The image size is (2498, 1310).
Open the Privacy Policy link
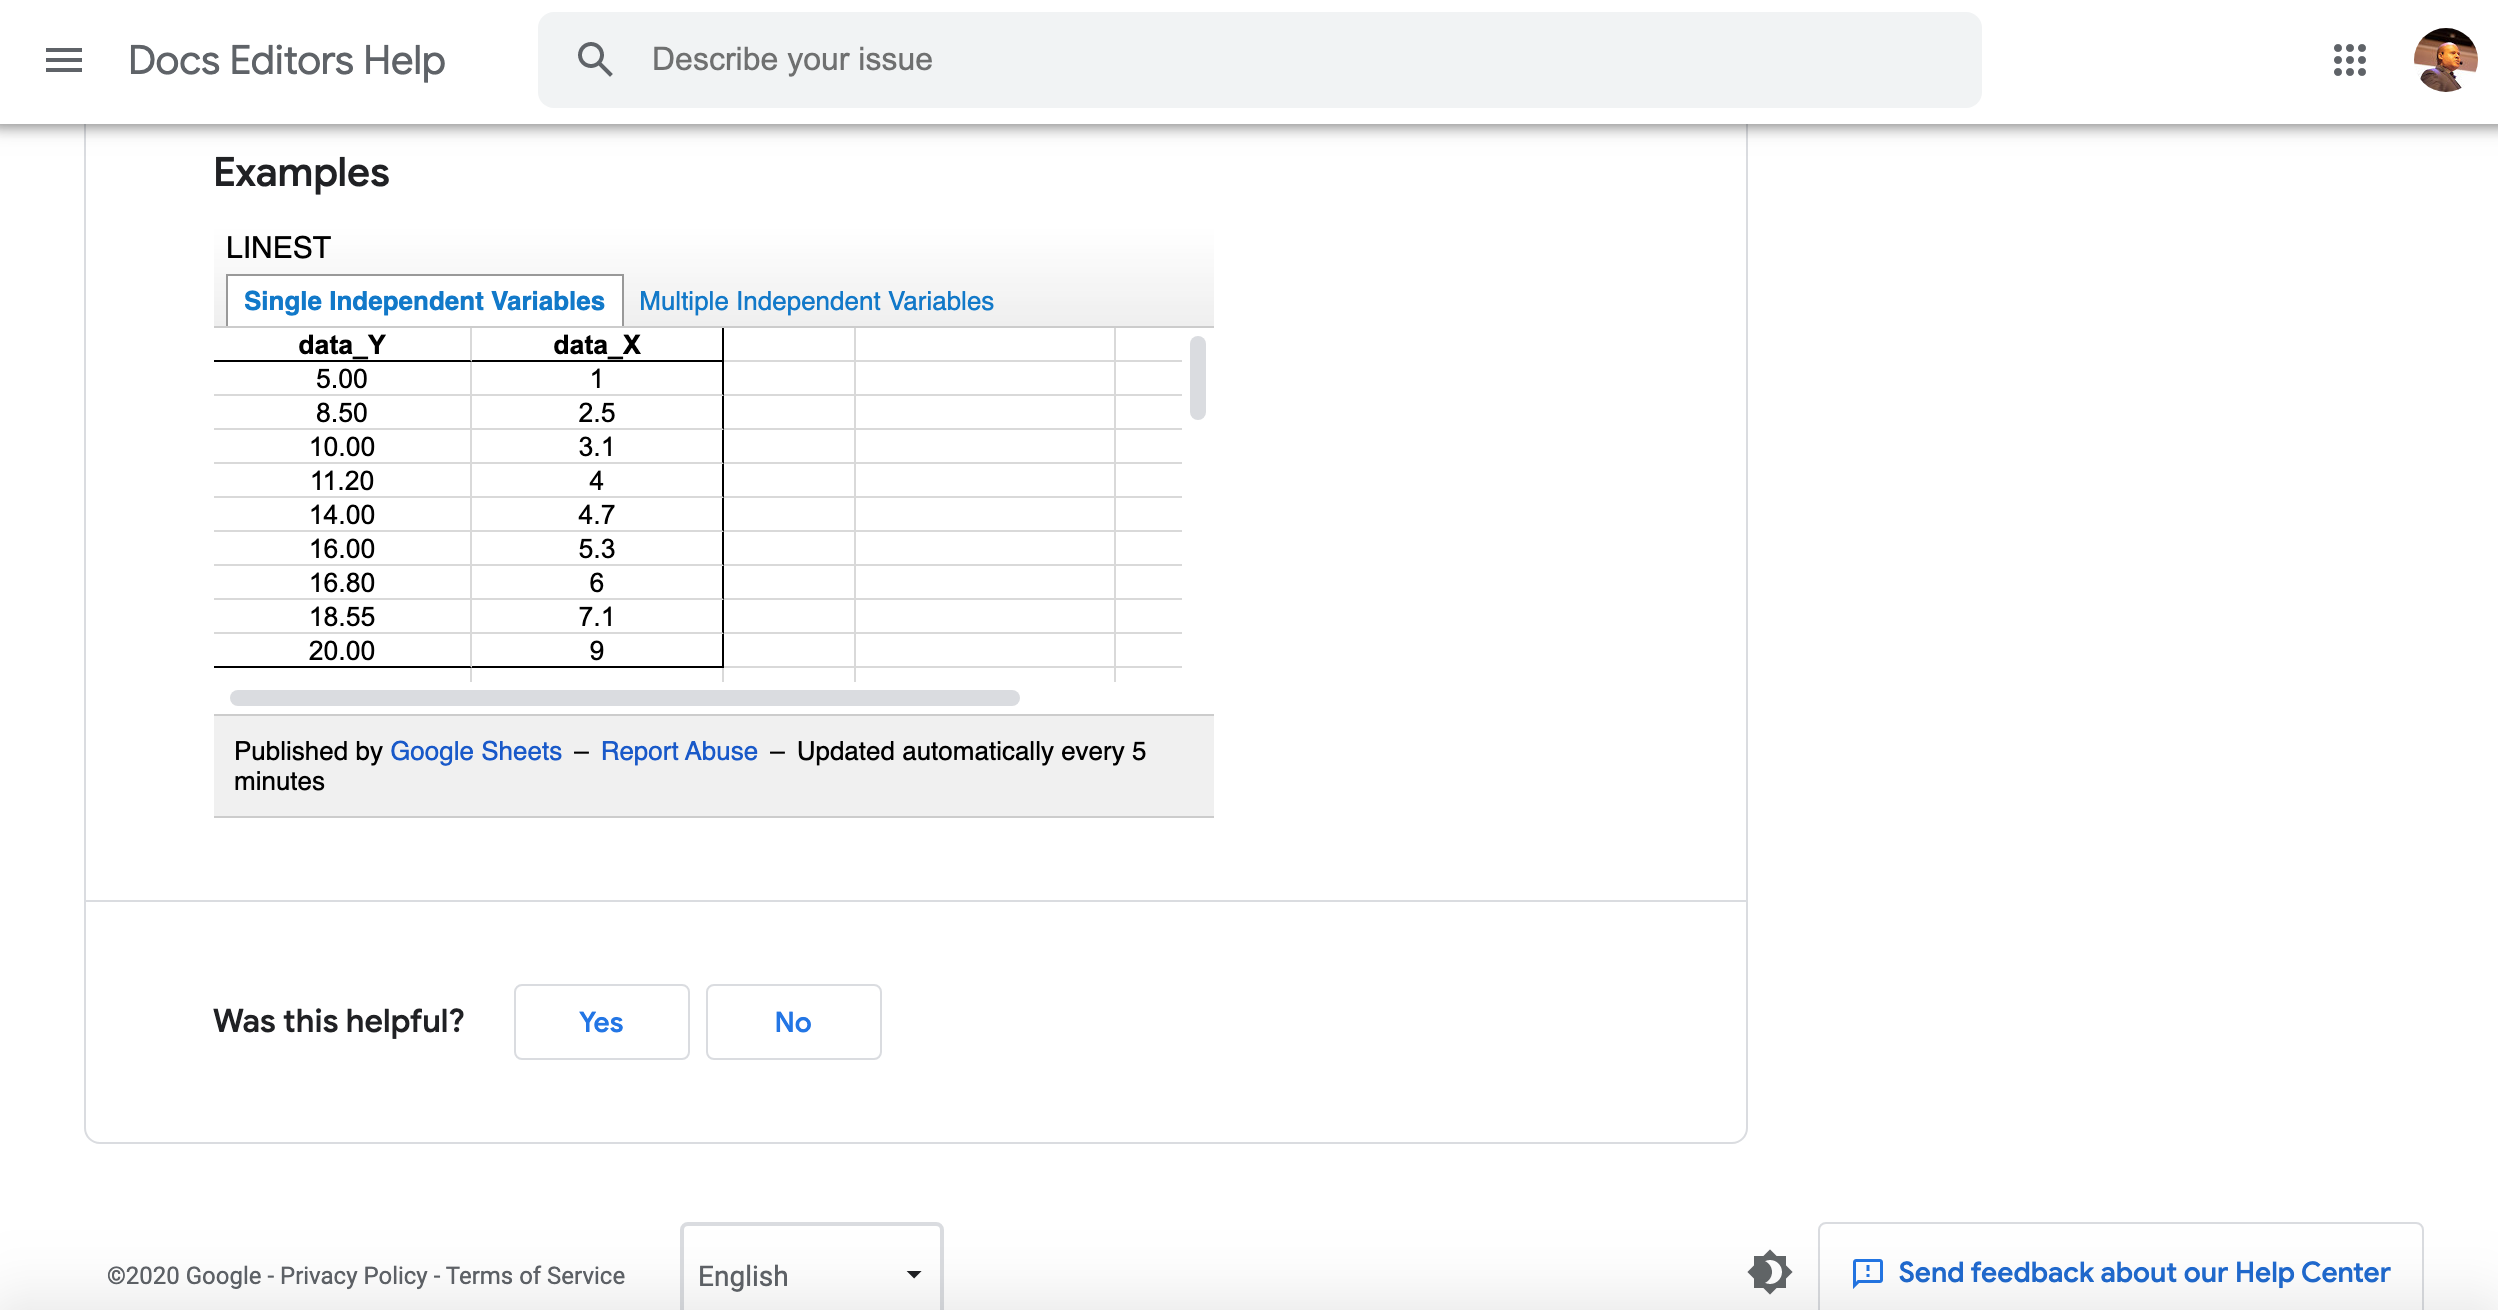coord(353,1276)
